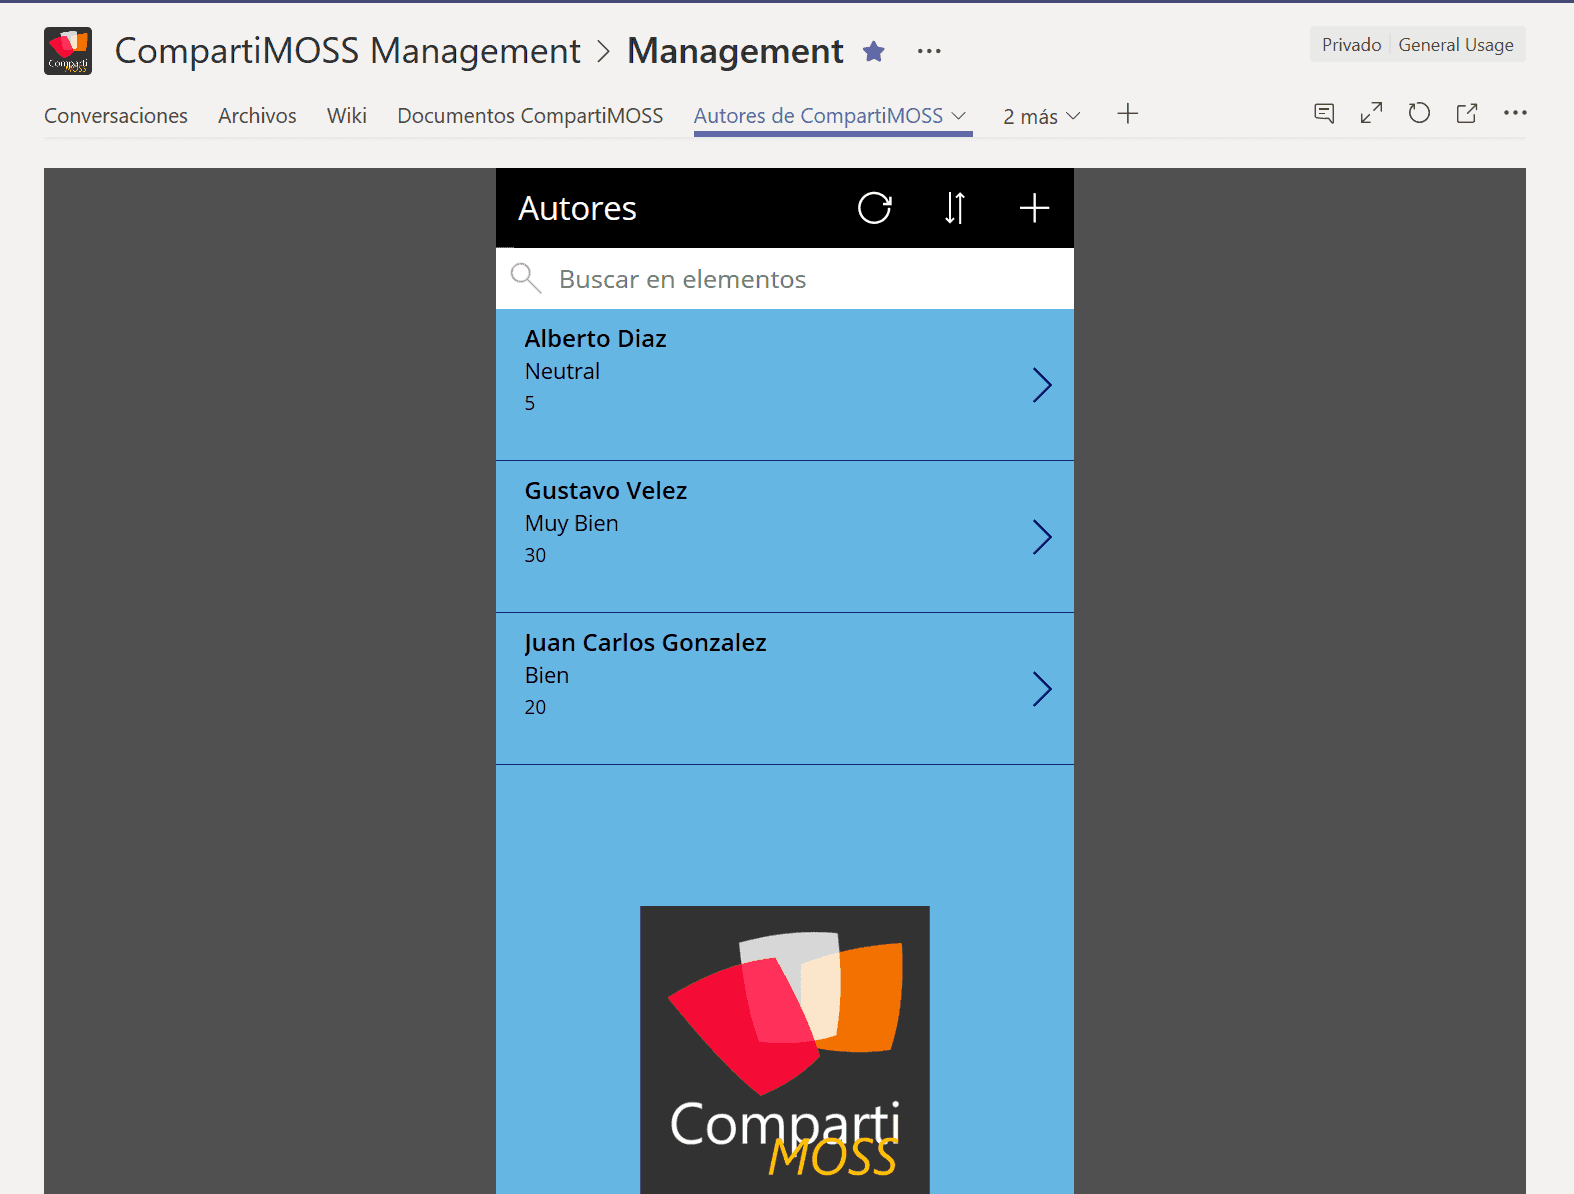The image size is (1574, 1194).
Task: Expand the '2 más' tabs dropdown
Action: tap(1042, 116)
